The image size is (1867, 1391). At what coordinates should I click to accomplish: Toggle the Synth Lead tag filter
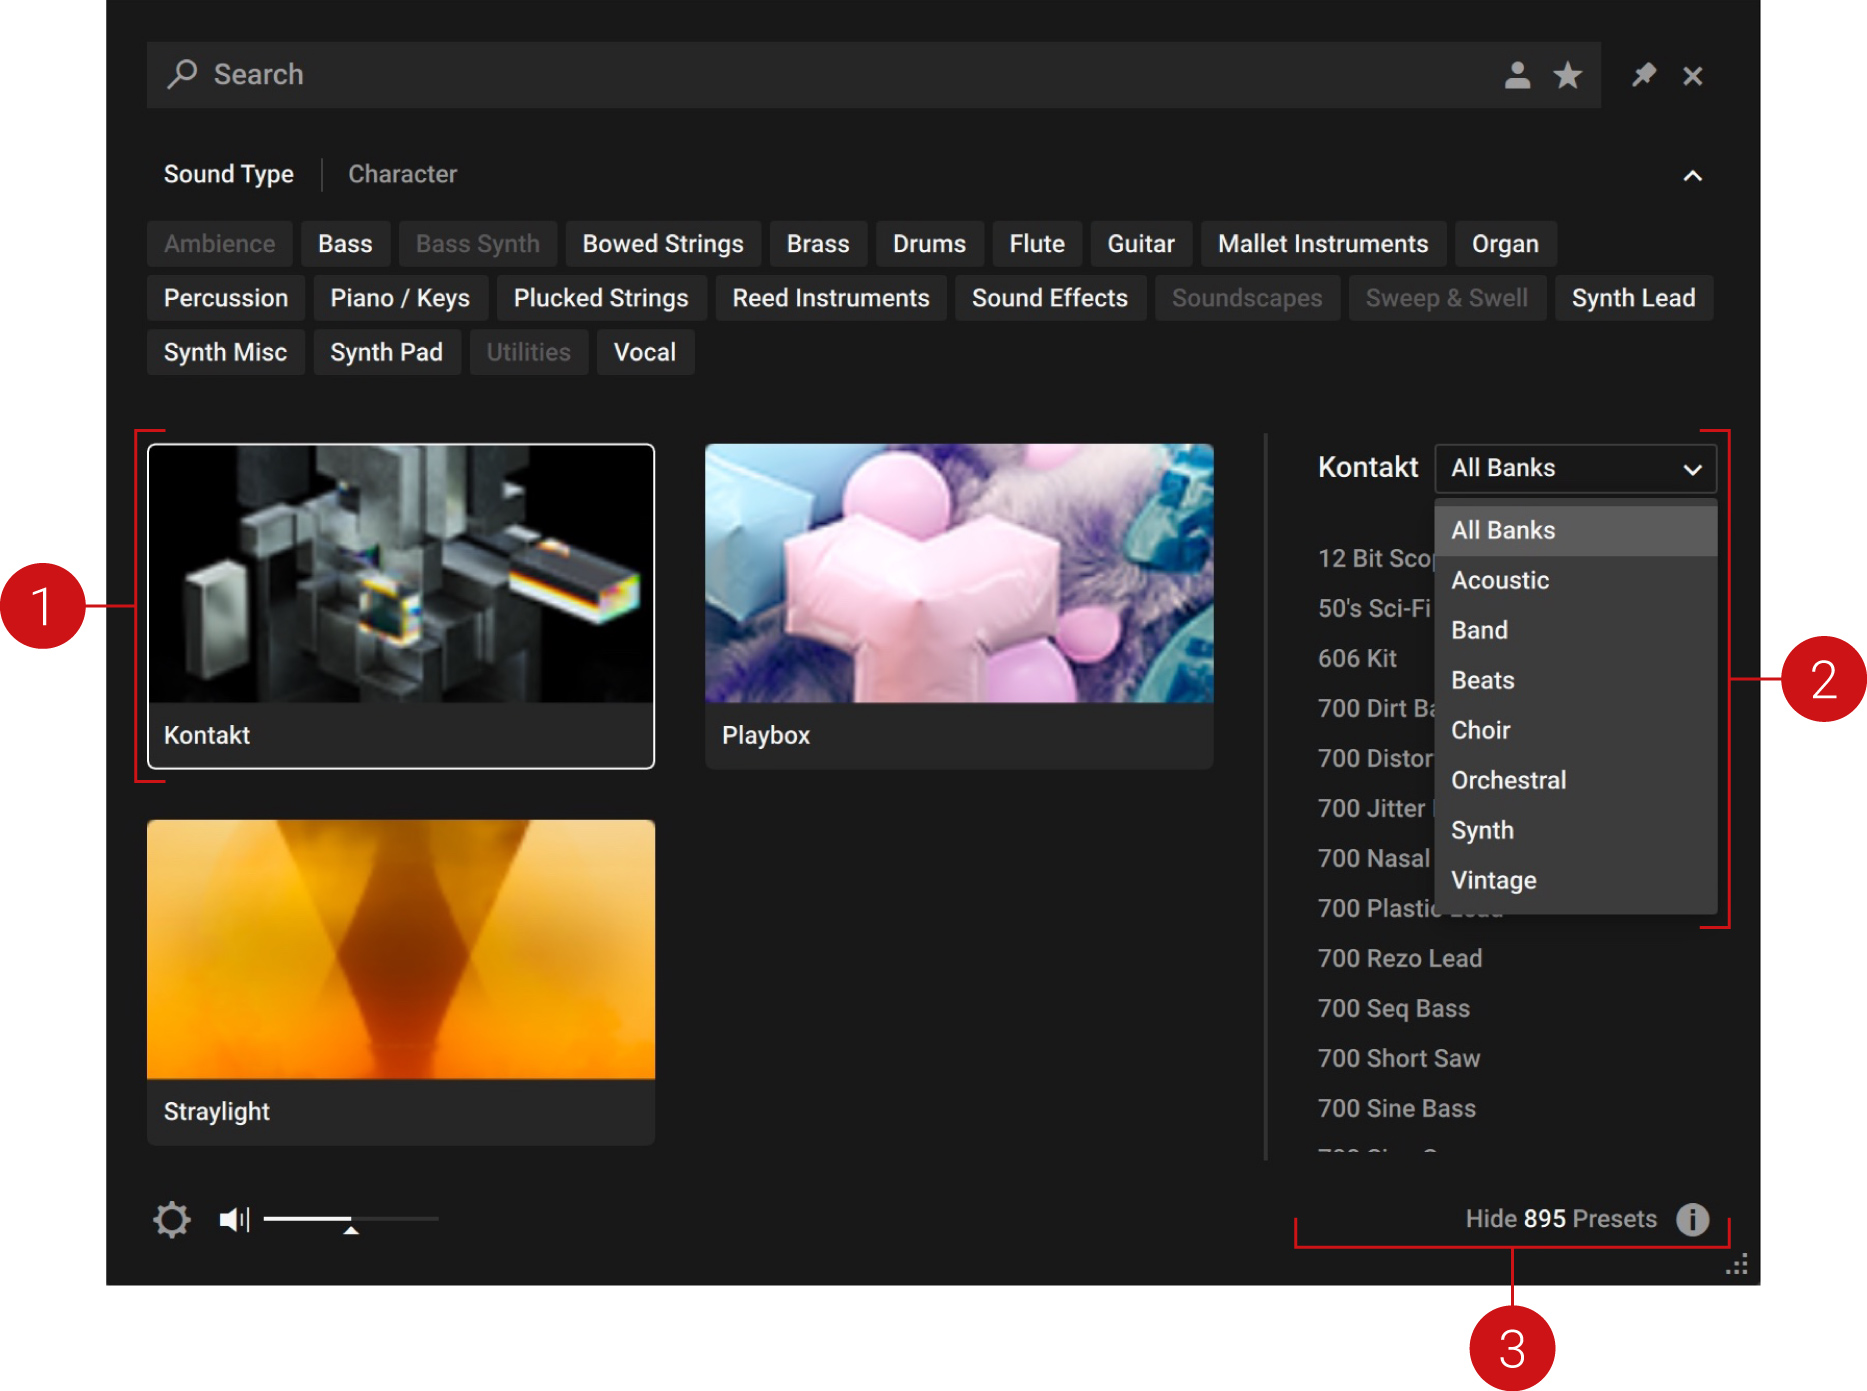[1632, 298]
